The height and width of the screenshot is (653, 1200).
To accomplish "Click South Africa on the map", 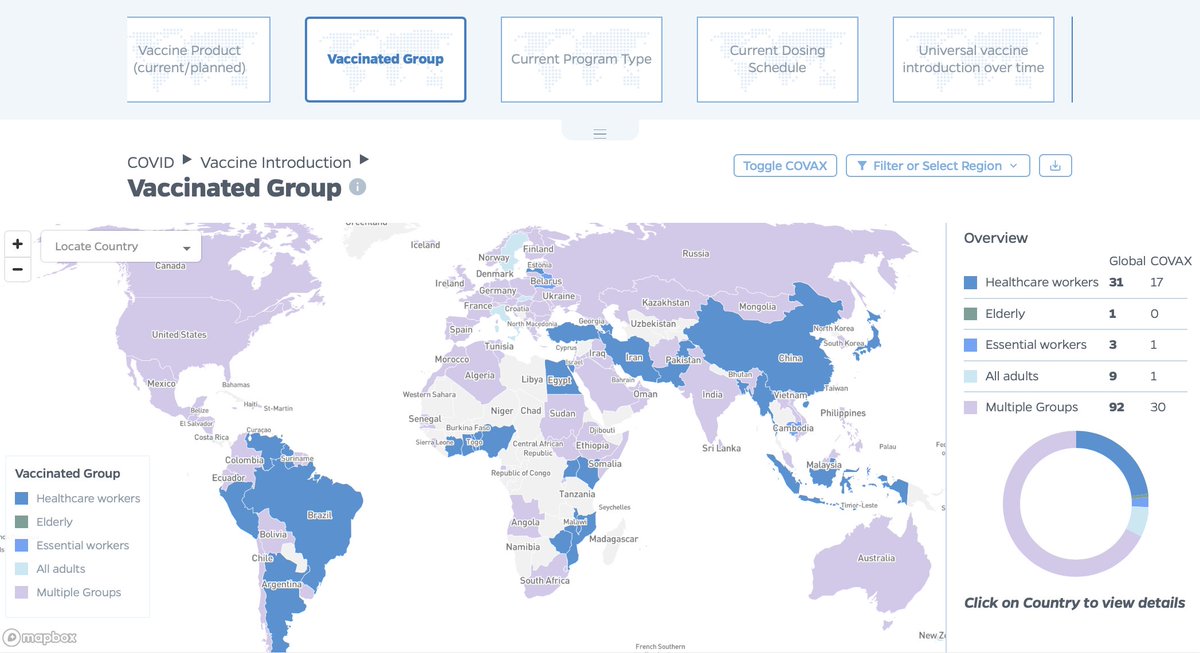I will pyautogui.click(x=544, y=580).
